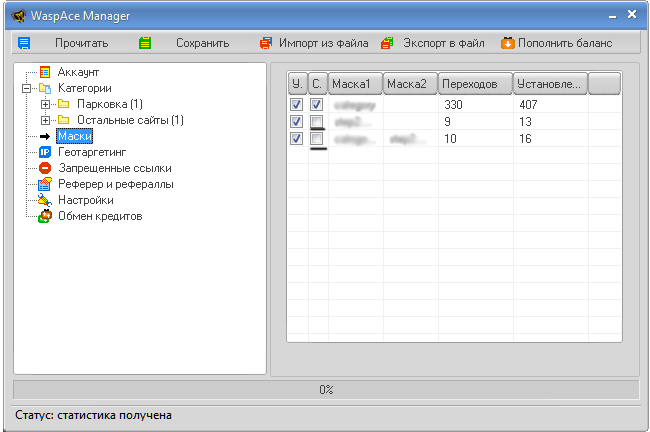
Task: Click the Прочитать toolbar icon
Action: [24, 43]
